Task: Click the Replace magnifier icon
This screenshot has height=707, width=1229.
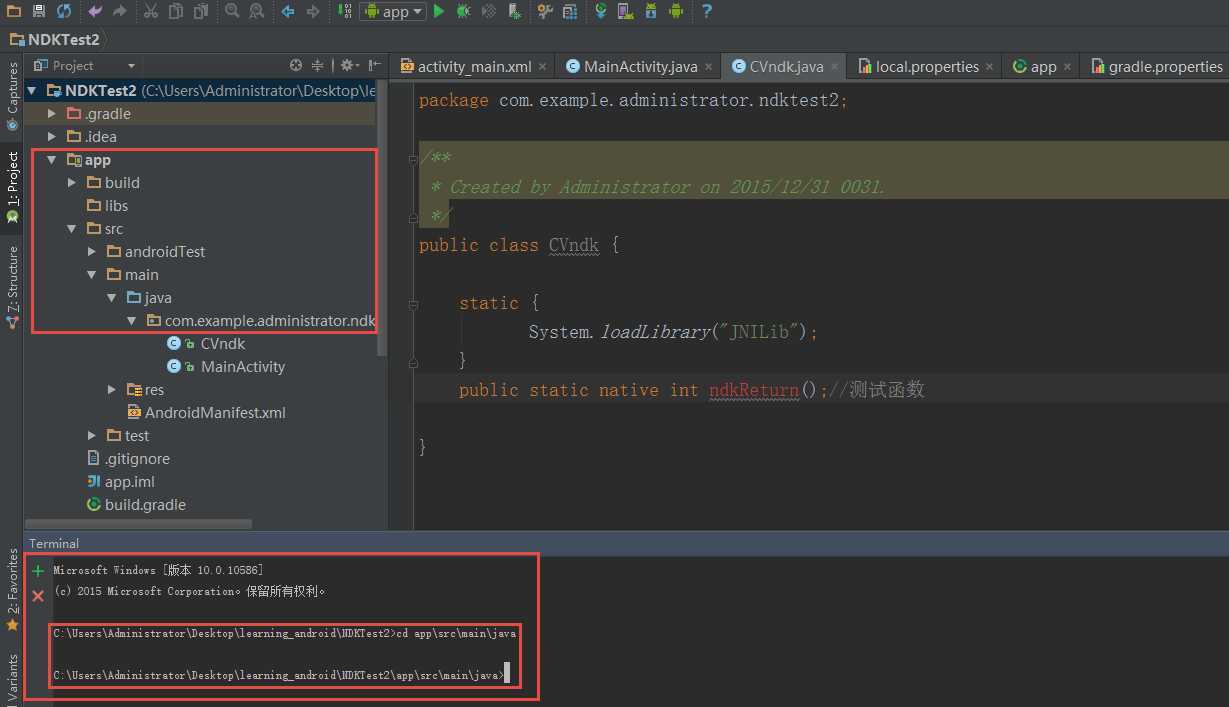Action: point(257,11)
